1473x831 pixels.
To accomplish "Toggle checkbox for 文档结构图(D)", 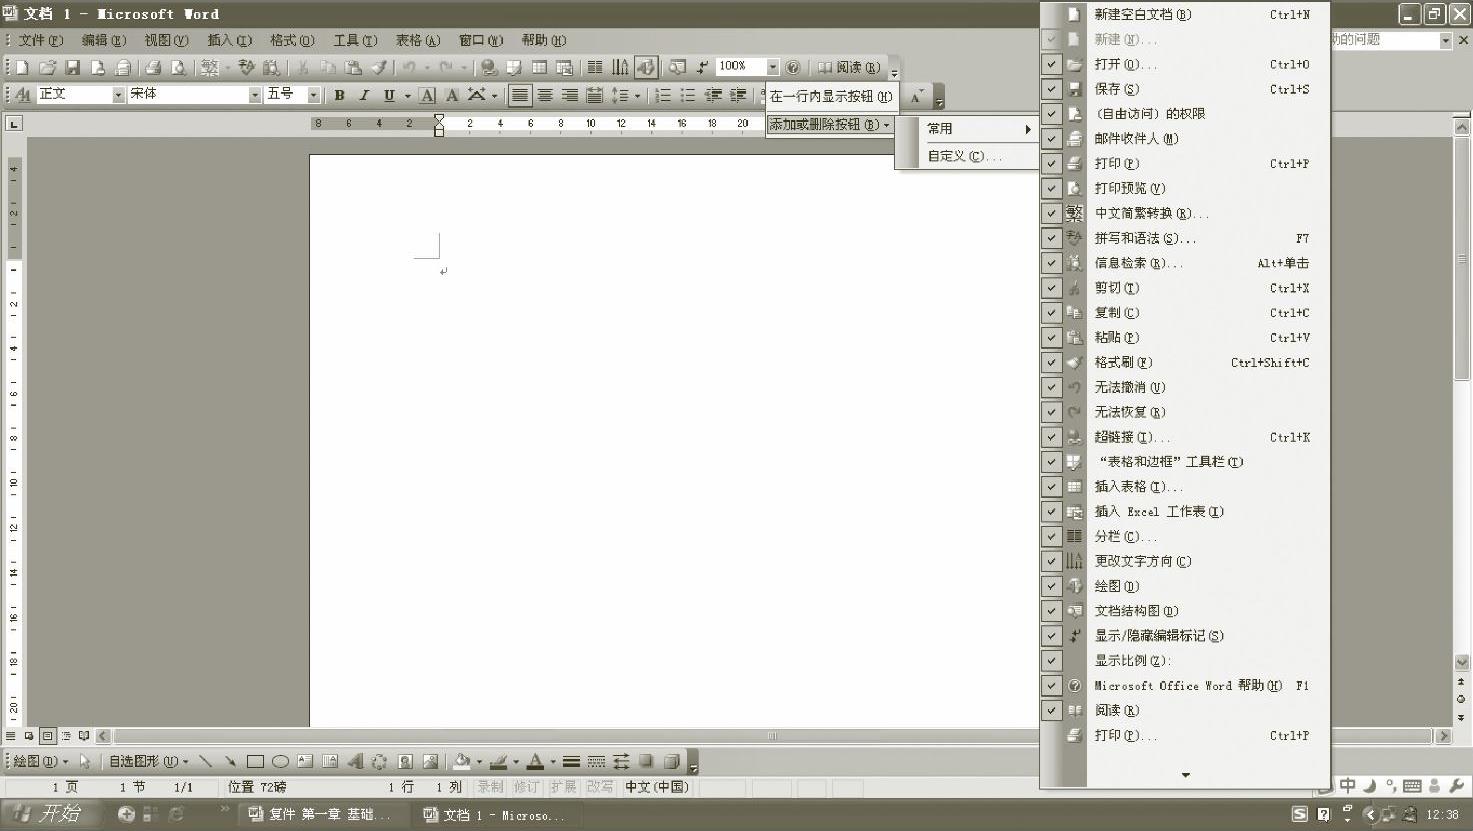I will tap(1051, 611).
